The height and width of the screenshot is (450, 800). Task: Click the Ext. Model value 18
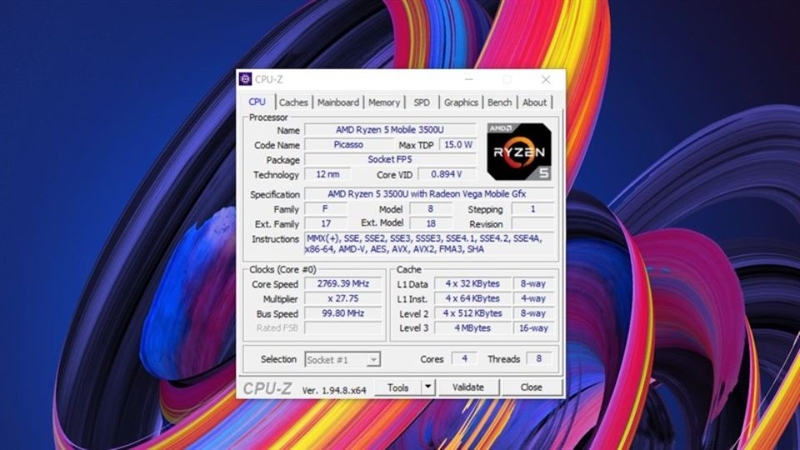431,224
